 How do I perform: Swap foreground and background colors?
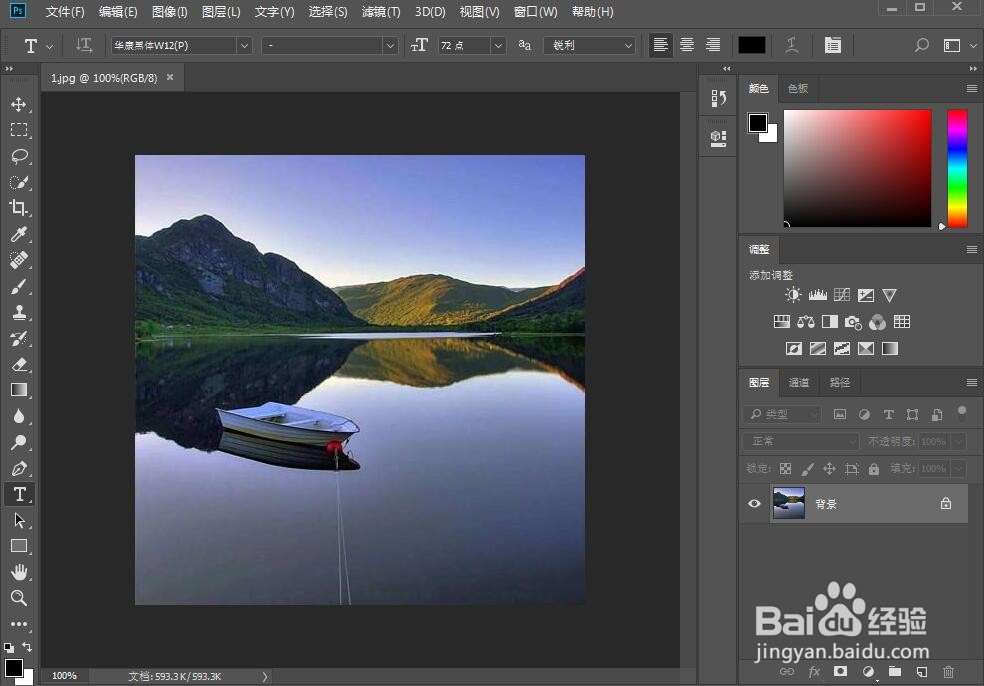(x=27, y=646)
